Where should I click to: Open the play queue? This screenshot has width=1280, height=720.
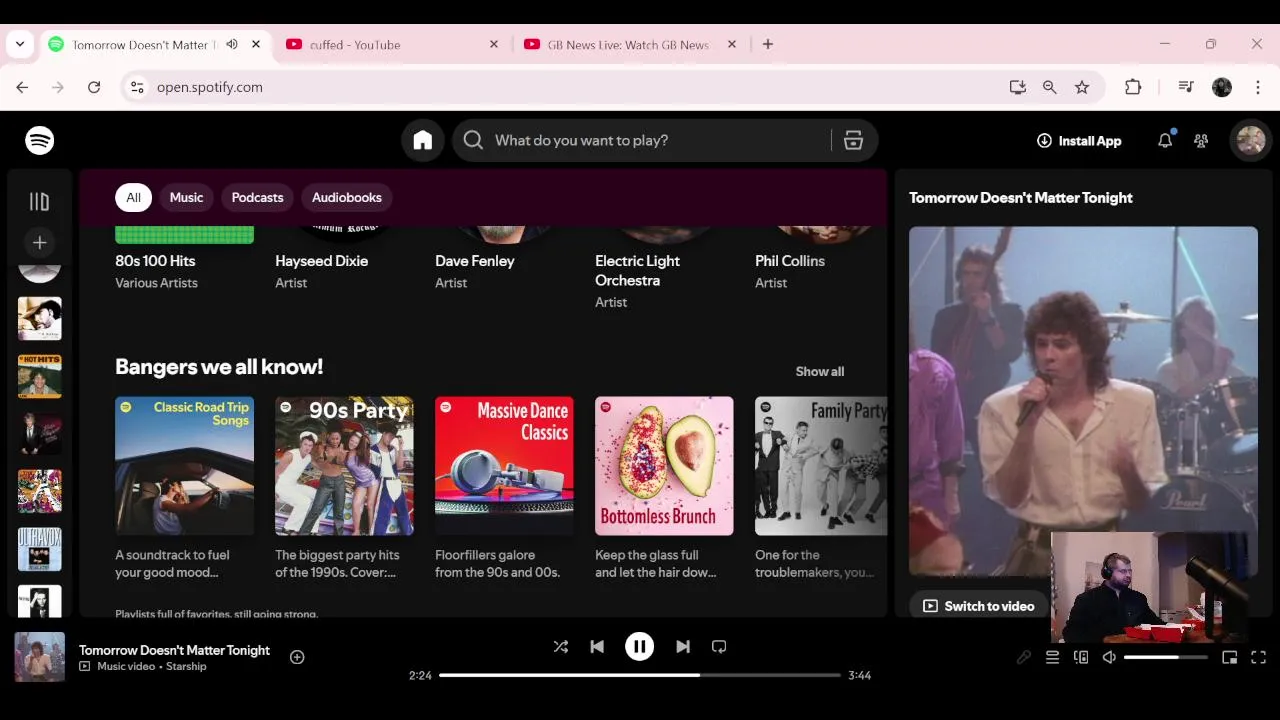pyautogui.click(x=1052, y=657)
